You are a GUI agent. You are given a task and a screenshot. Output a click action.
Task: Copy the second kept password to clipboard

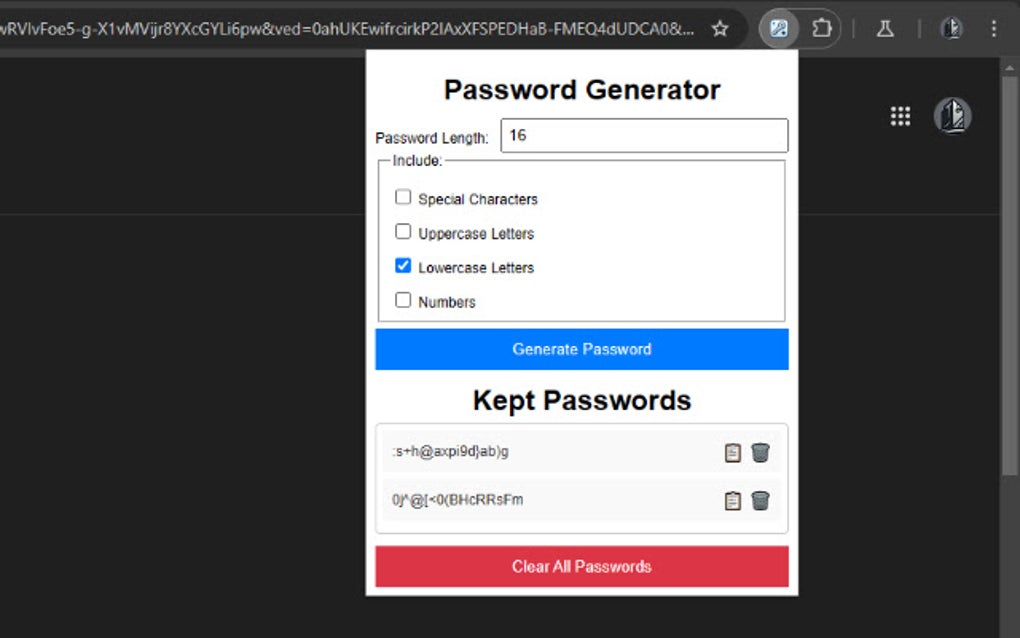pos(733,501)
